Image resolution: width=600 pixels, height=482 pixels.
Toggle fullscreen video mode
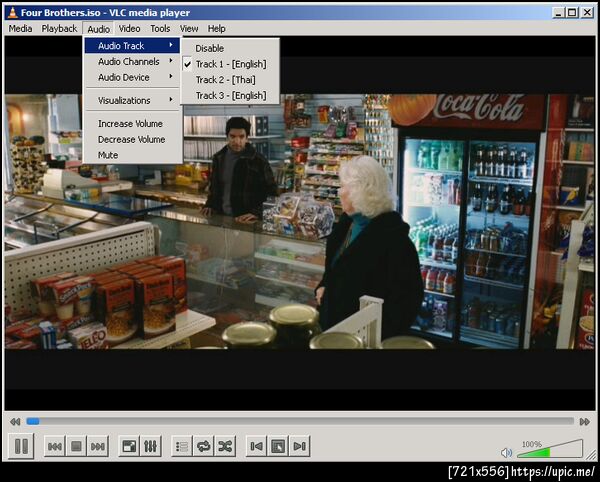click(129, 446)
